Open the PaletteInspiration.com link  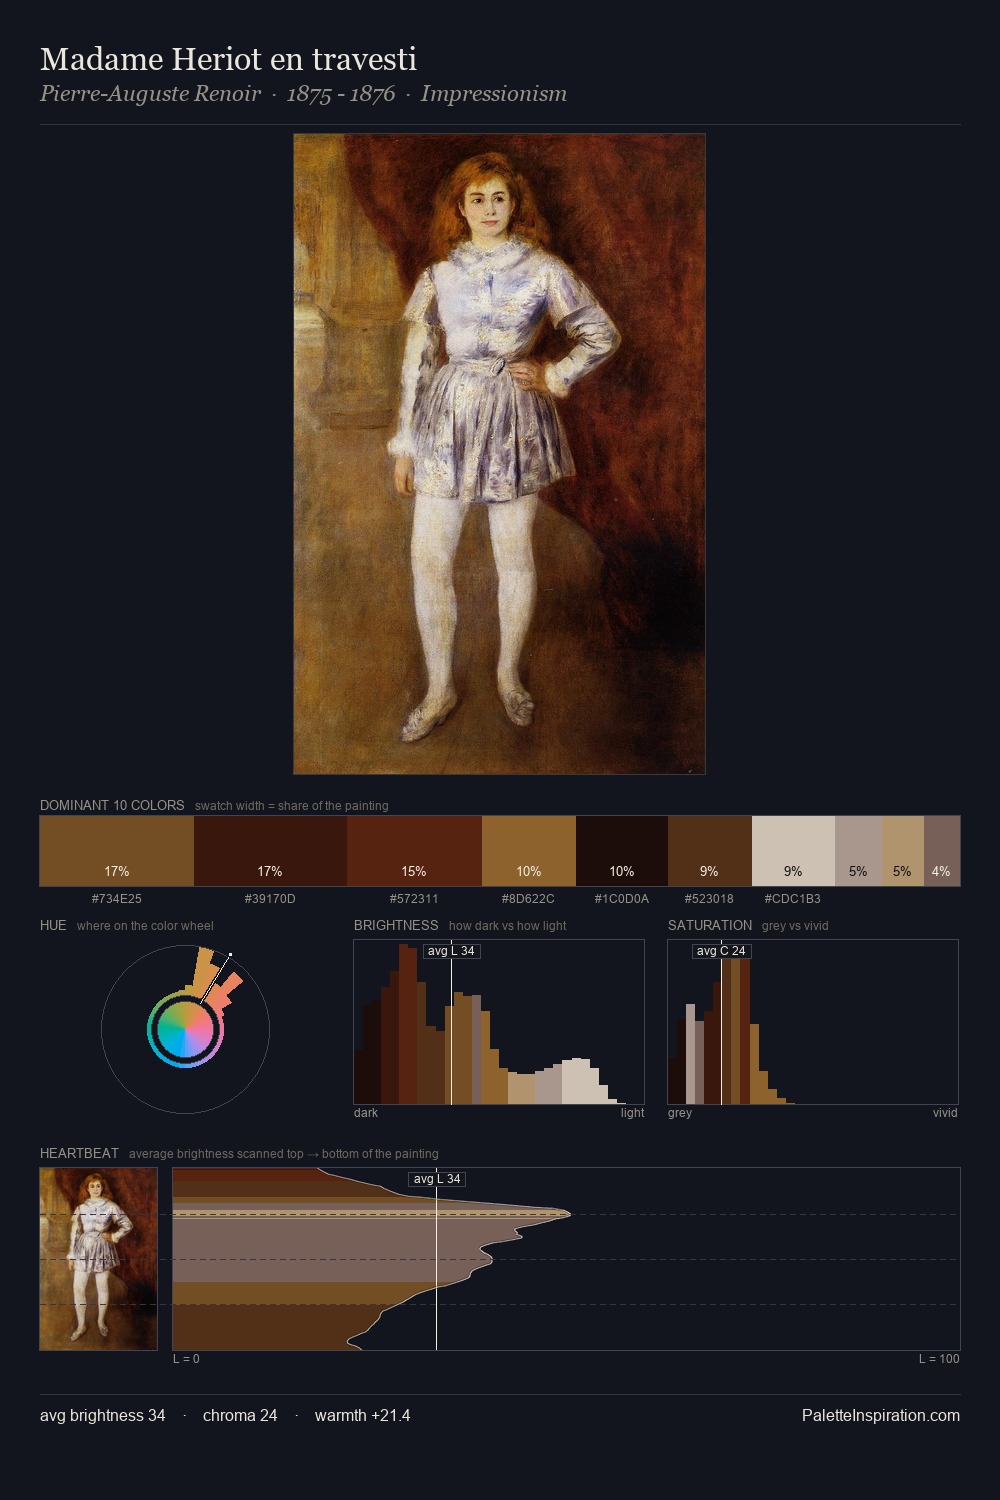coord(881,1415)
